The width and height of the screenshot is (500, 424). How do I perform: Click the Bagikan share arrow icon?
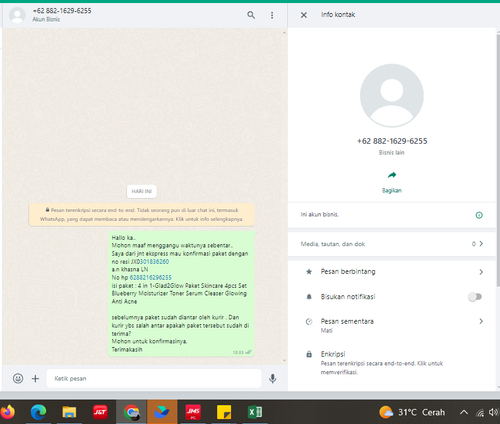(392, 175)
